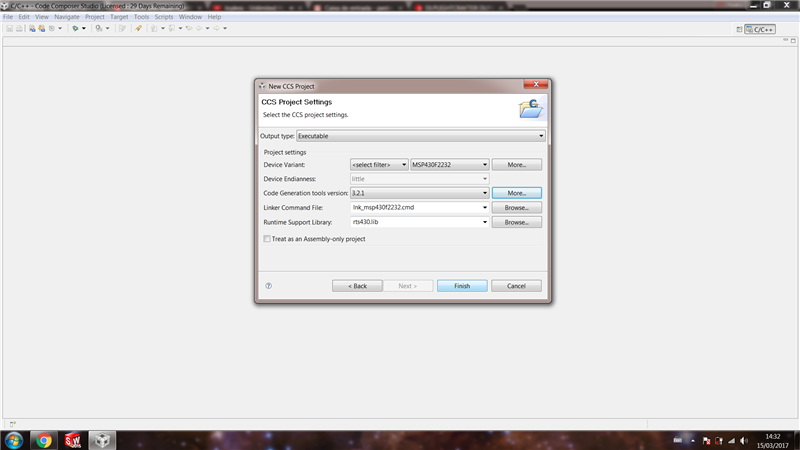Toggle Treat as an Assembly-only project checkbox
The image size is (800, 450).
tap(267, 239)
